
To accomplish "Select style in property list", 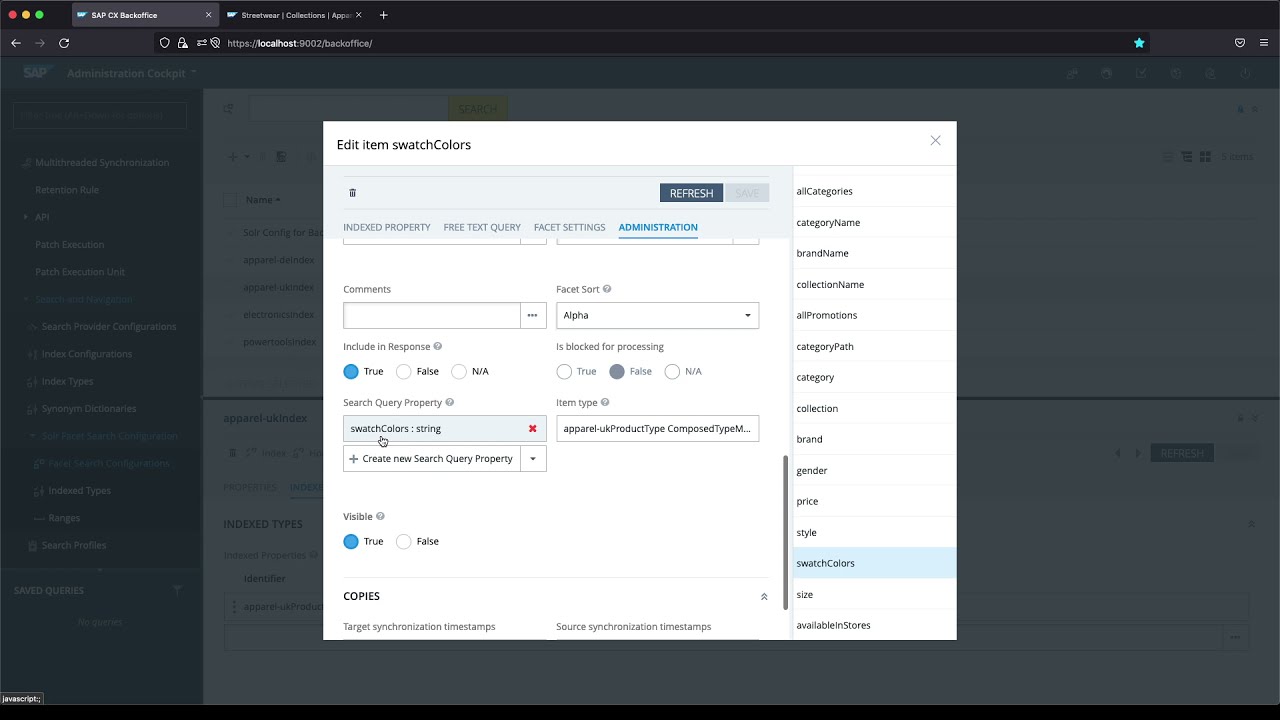I will (874, 532).
